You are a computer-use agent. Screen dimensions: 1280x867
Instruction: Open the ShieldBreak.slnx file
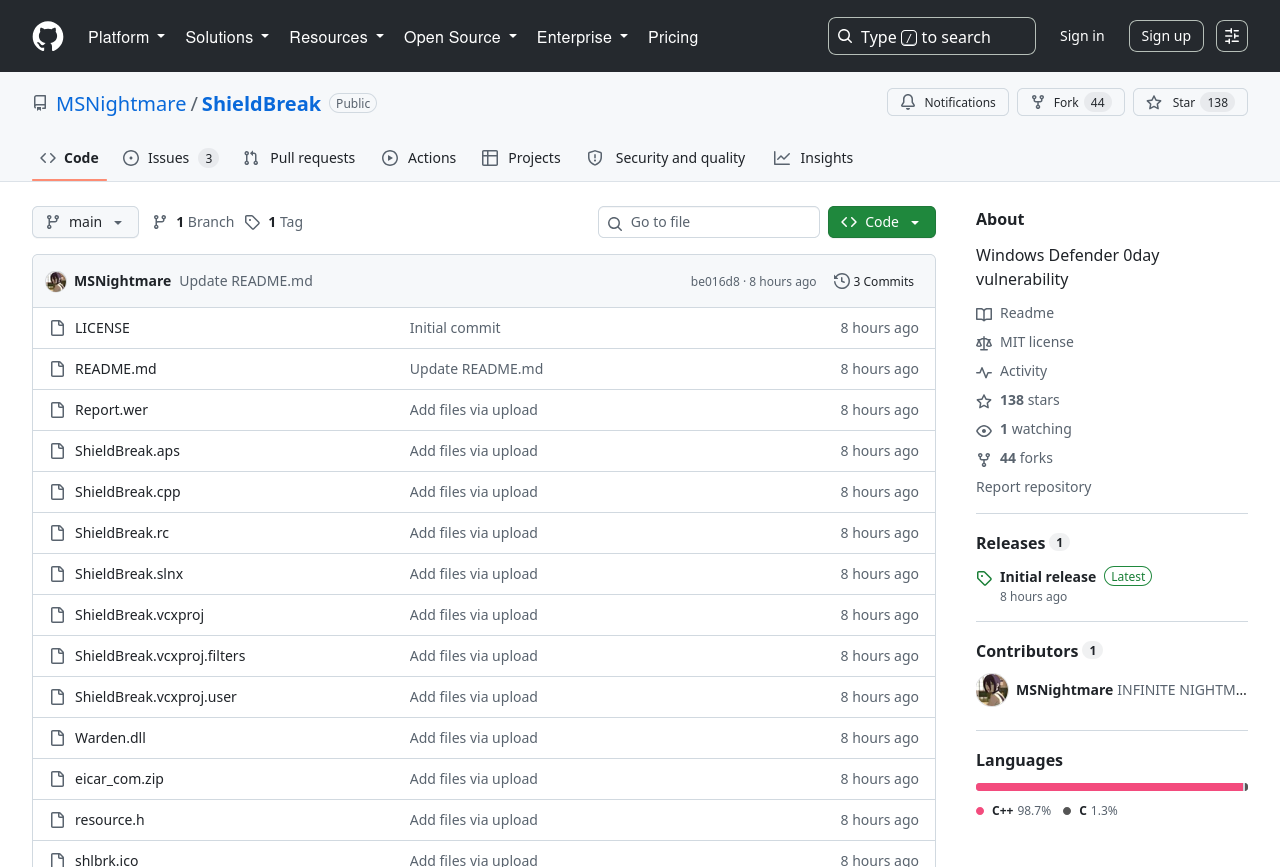(x=129, y=574)
